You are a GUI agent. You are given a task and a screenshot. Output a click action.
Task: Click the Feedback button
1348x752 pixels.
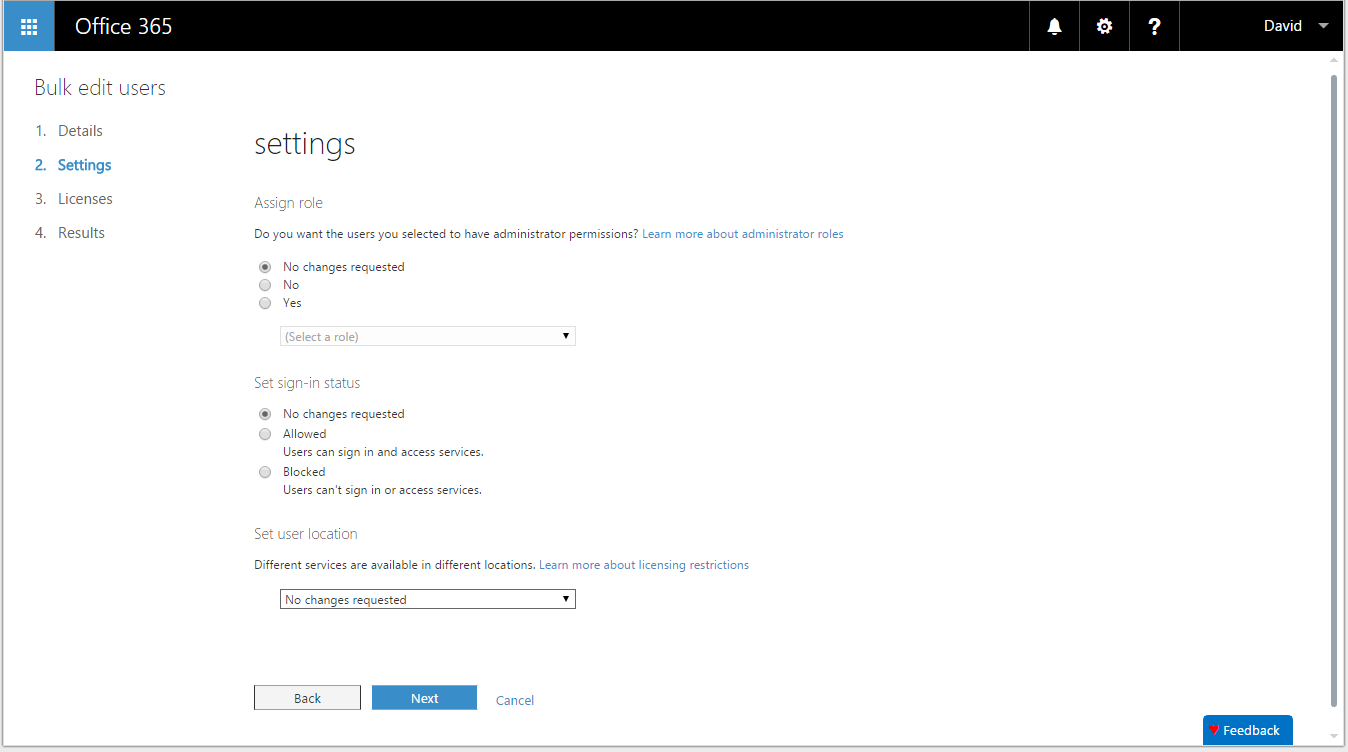point(1247,730)
